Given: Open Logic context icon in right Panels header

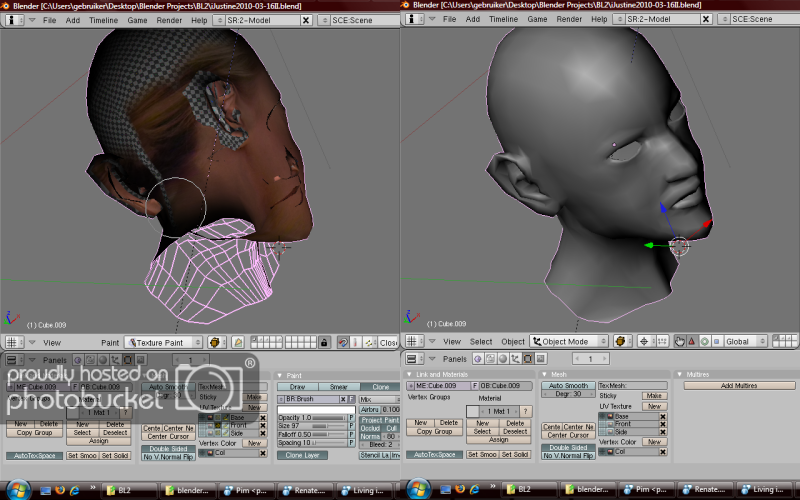Looking at the screenshot, I should pyautogui.click(x=478, y=359).
